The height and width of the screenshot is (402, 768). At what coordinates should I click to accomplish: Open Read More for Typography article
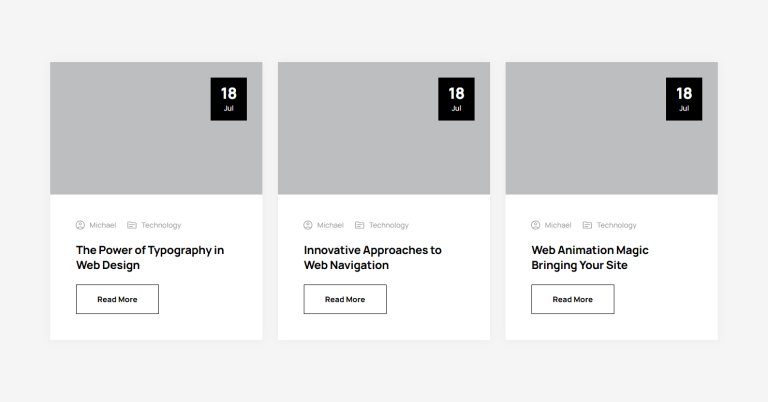click(x=118, y=299)
